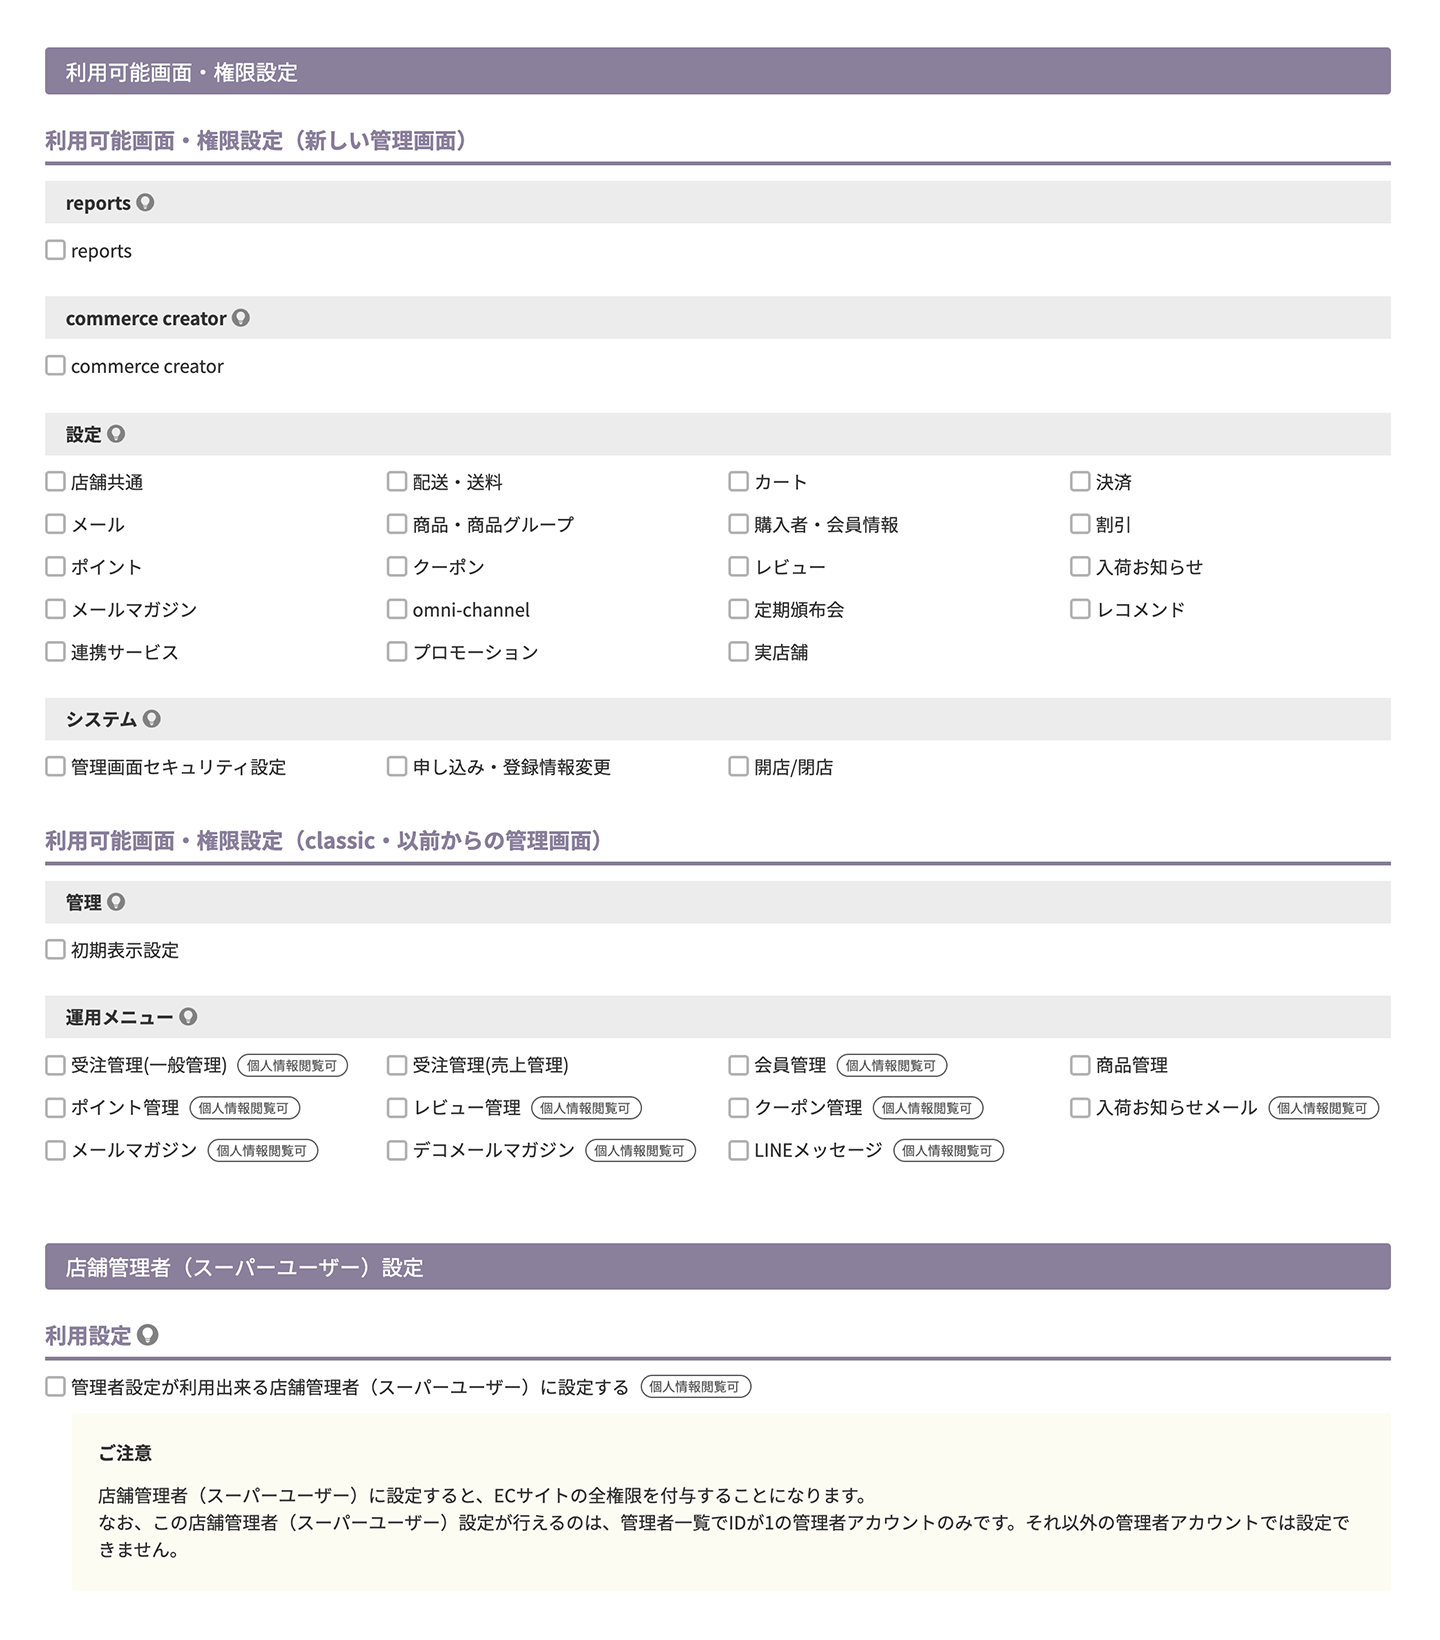Image resolution: width=1440 pixels, height=1640 pixels.
Task: Enable the クーポン setting checkbox
Action: (x=397, y=567)
